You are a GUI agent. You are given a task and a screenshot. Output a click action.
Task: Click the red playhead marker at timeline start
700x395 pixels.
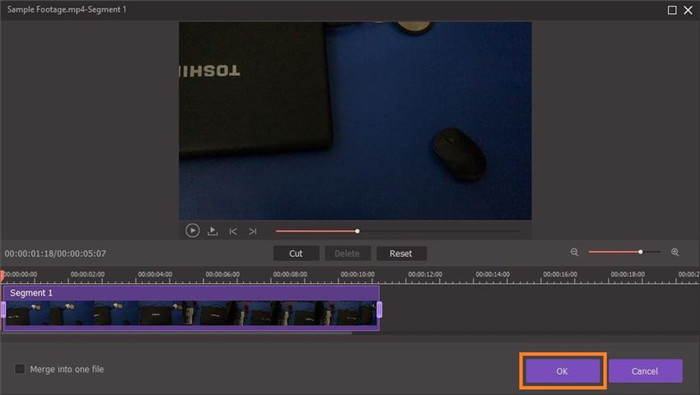[2, 276]
